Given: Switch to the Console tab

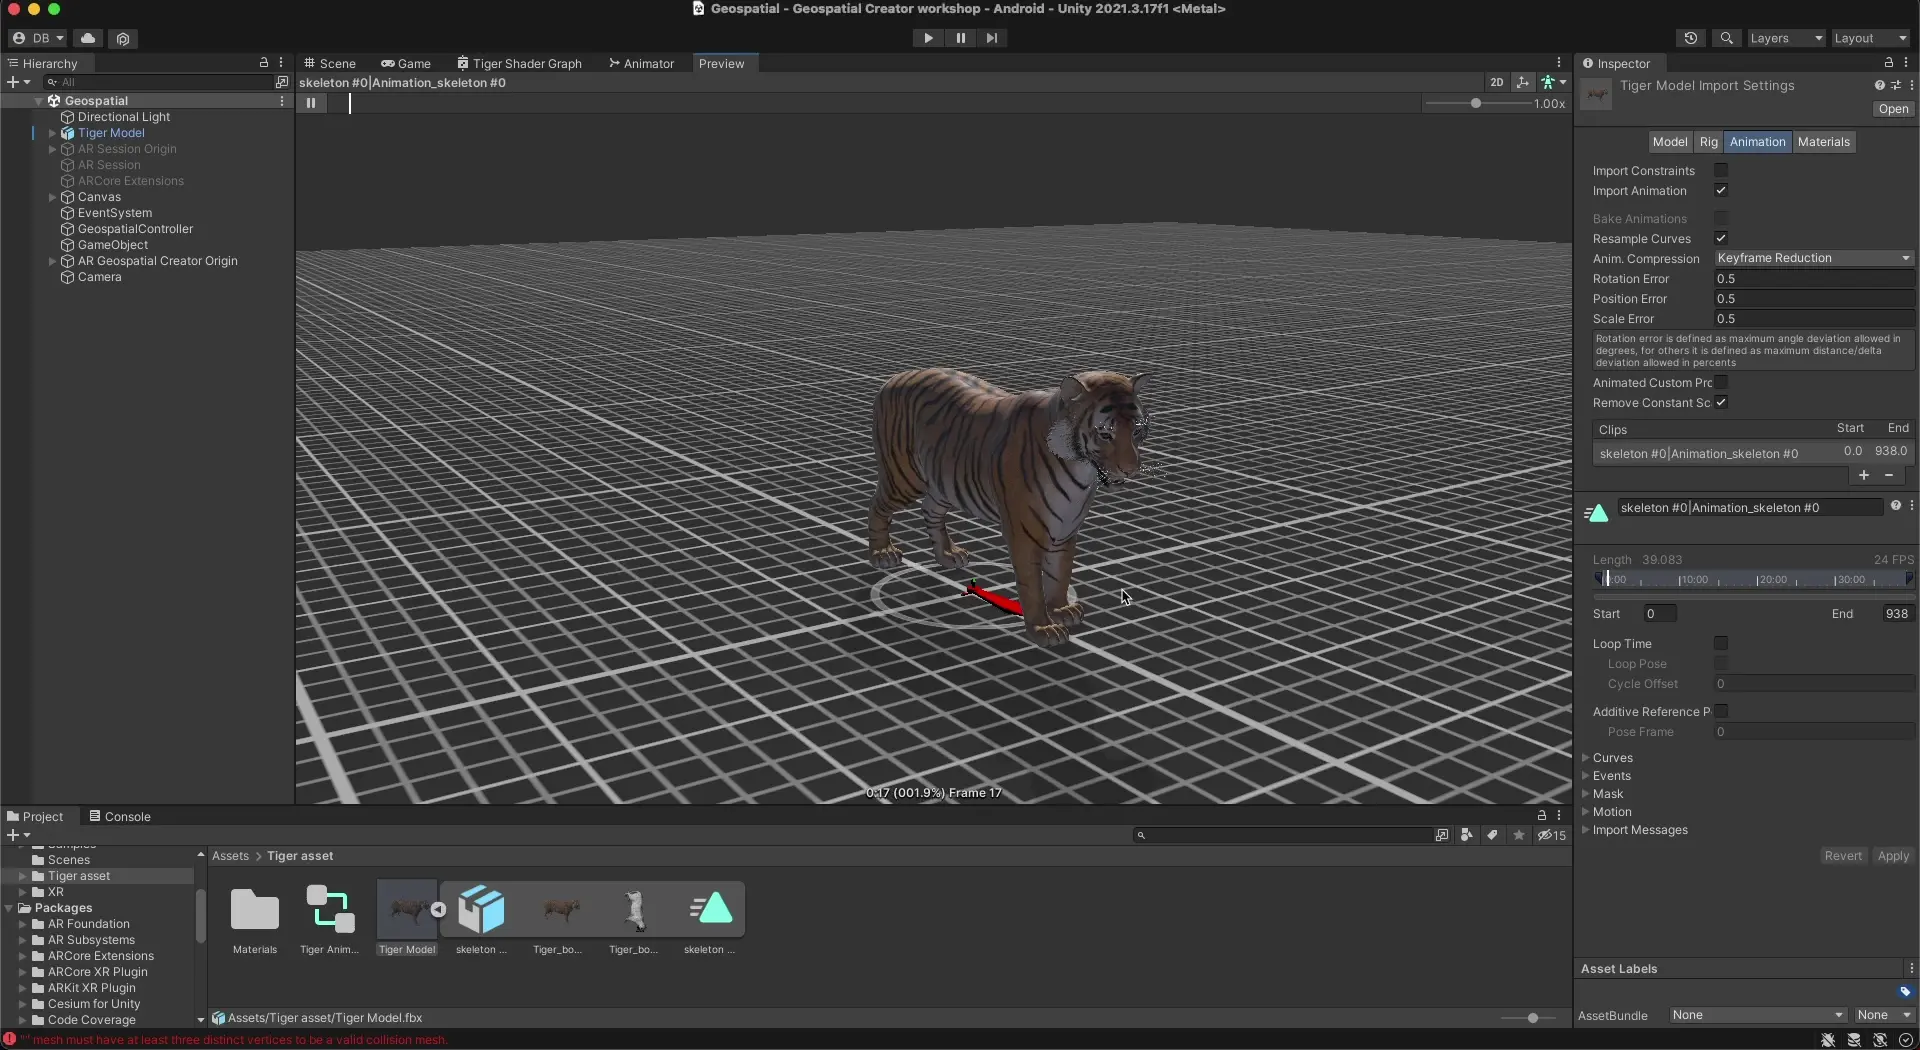Looking at the screenshot, I should (x=129, y=816).
